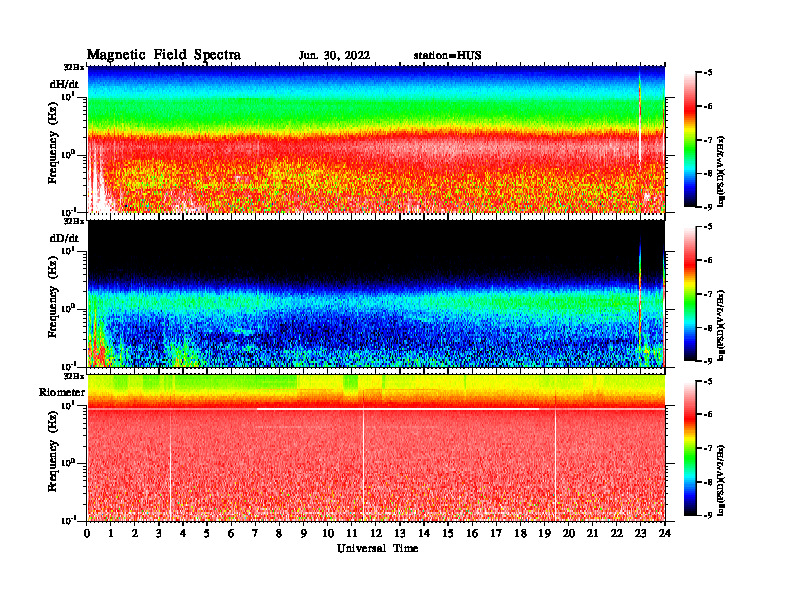Screen dimensions: 792x612
Task: Click the 'dD/dt' panel label
Action: coord(64,238)
